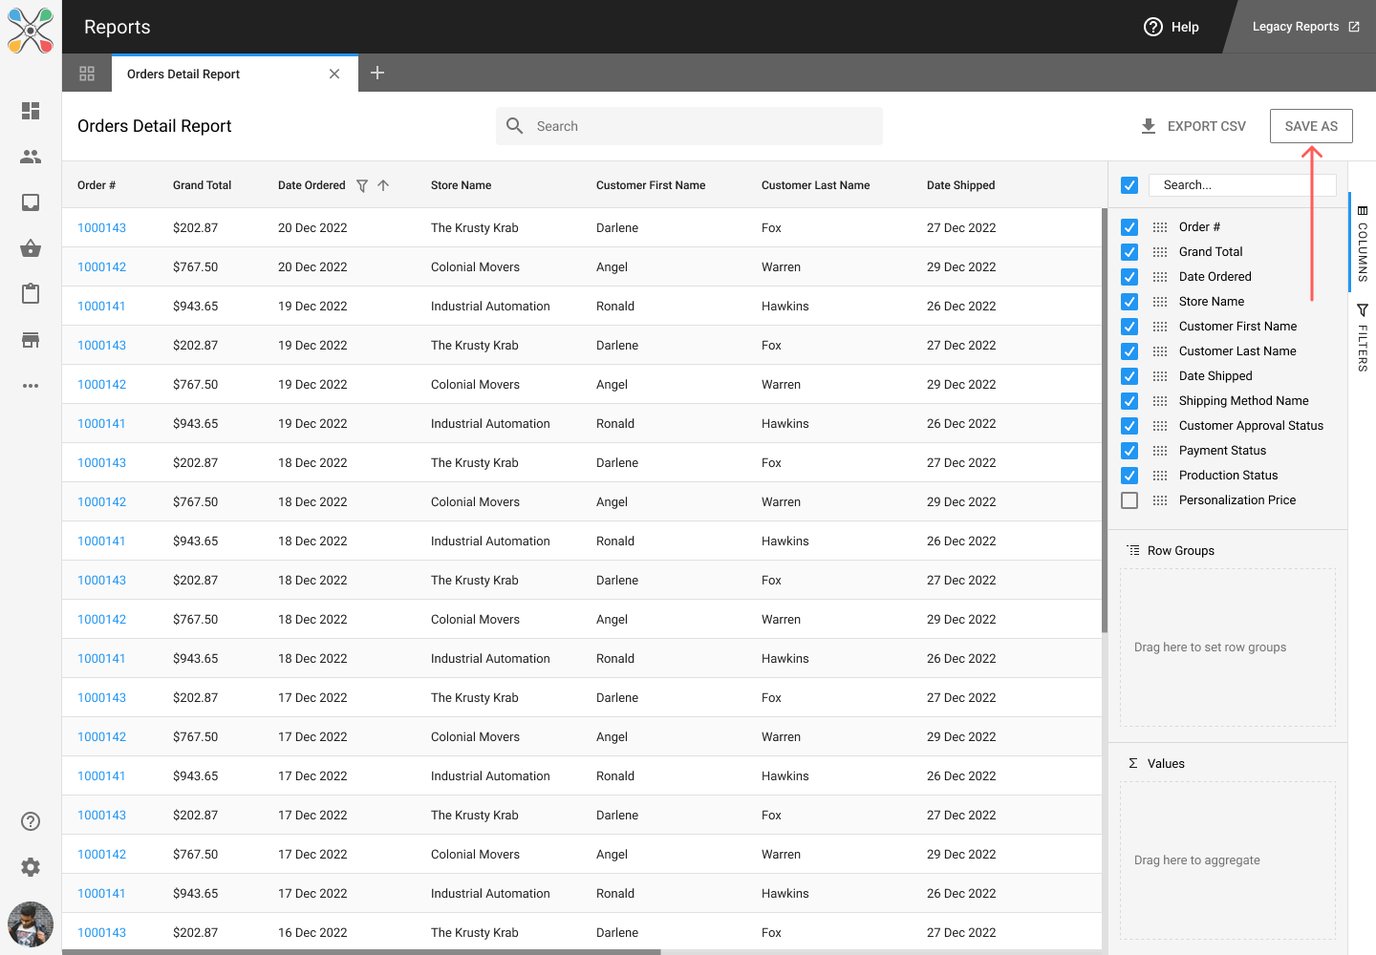This screenshot has width=1376, height=955.
Task: Click the filter icon on Date Ordered column
Action: [x=362, y=186]
